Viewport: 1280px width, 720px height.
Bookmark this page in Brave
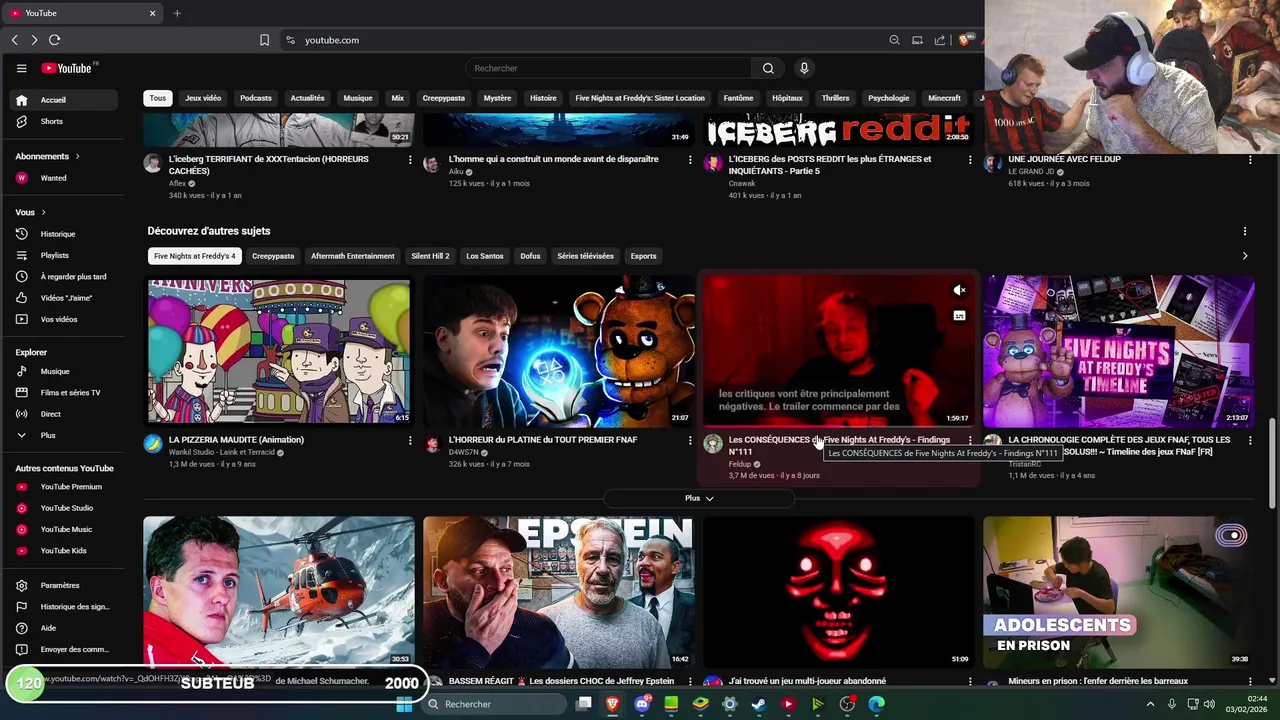coord(264,40)
